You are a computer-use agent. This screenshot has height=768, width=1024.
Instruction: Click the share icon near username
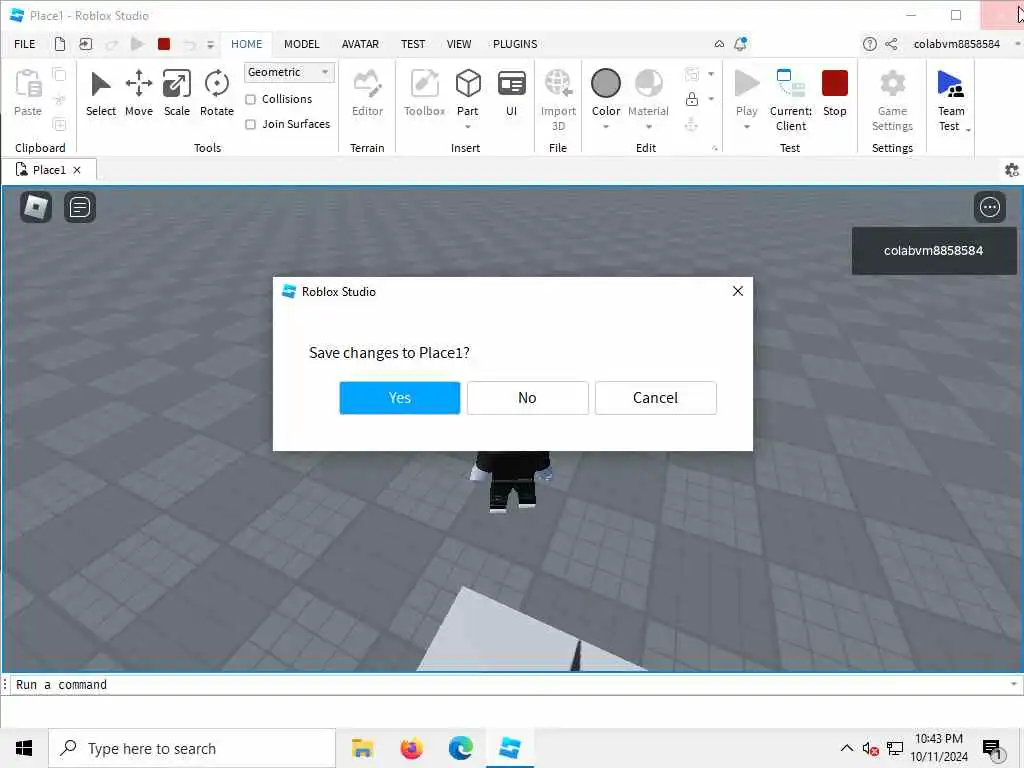[891, 44]
